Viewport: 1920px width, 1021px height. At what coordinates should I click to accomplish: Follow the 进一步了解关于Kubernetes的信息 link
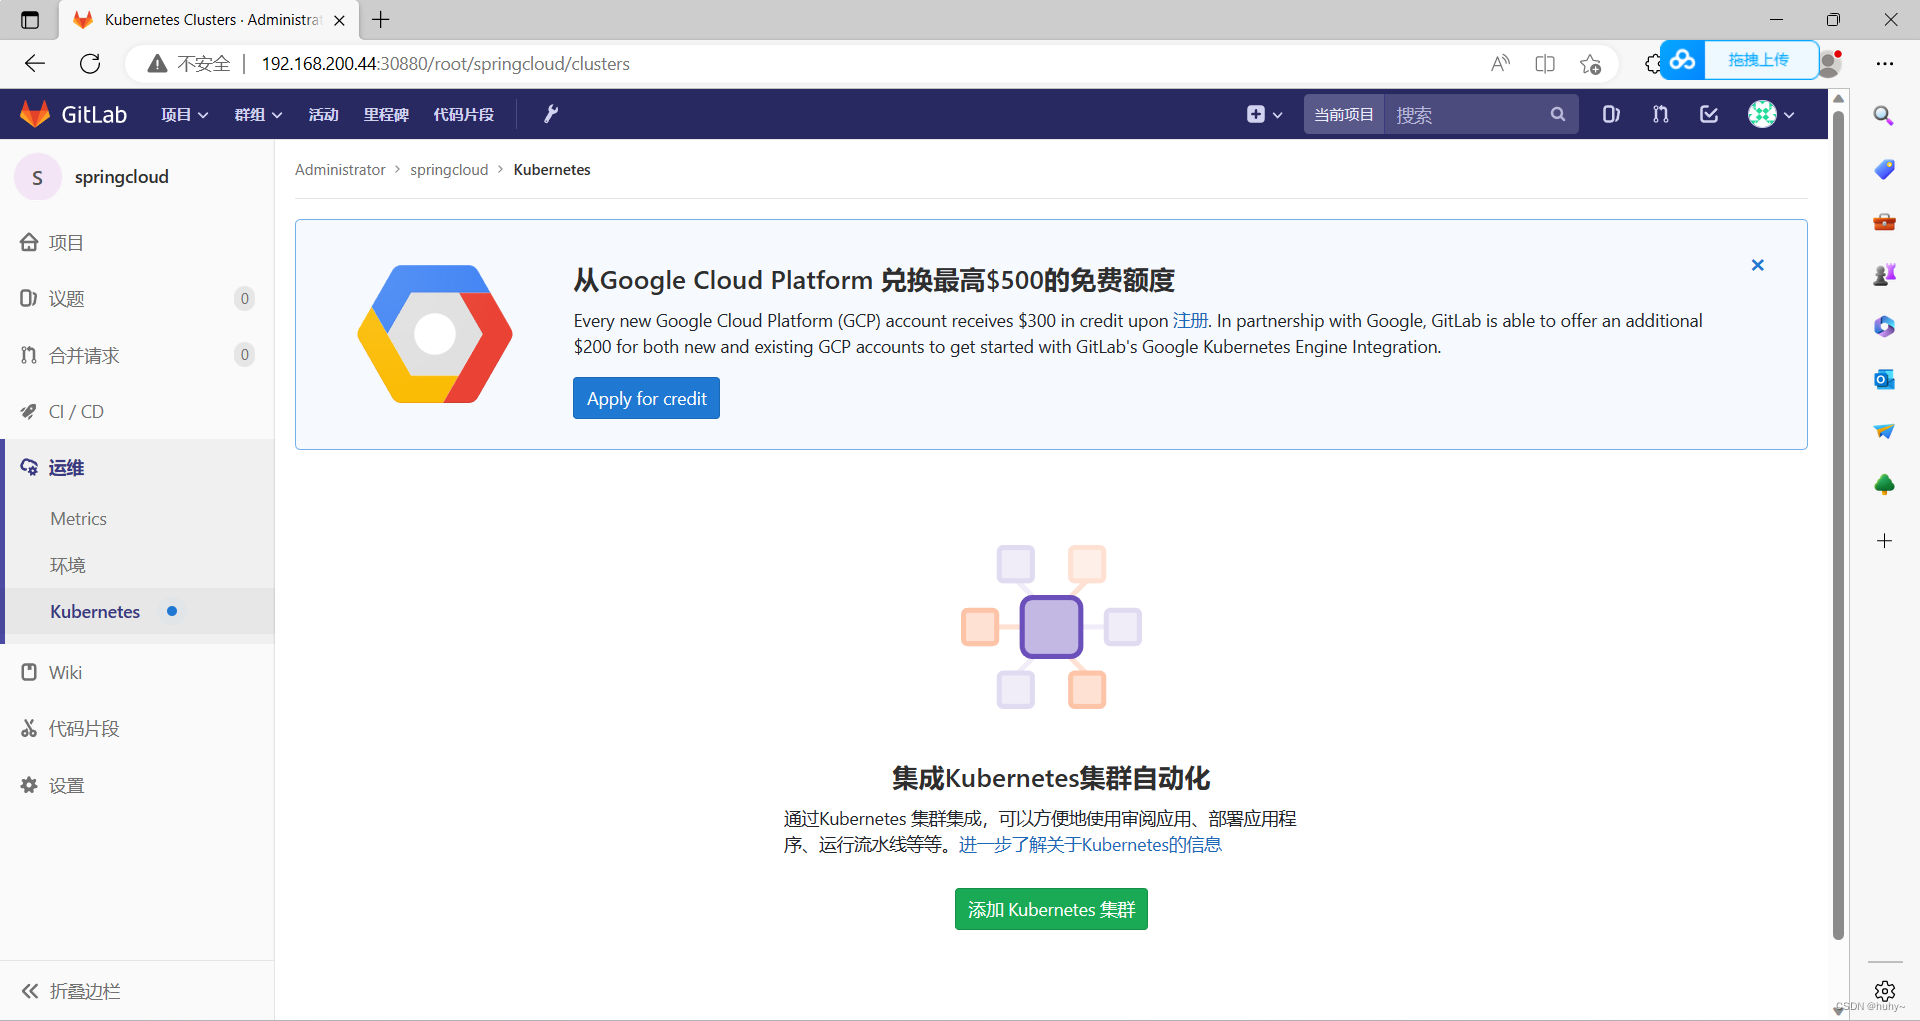click(x=1090, y=845)
